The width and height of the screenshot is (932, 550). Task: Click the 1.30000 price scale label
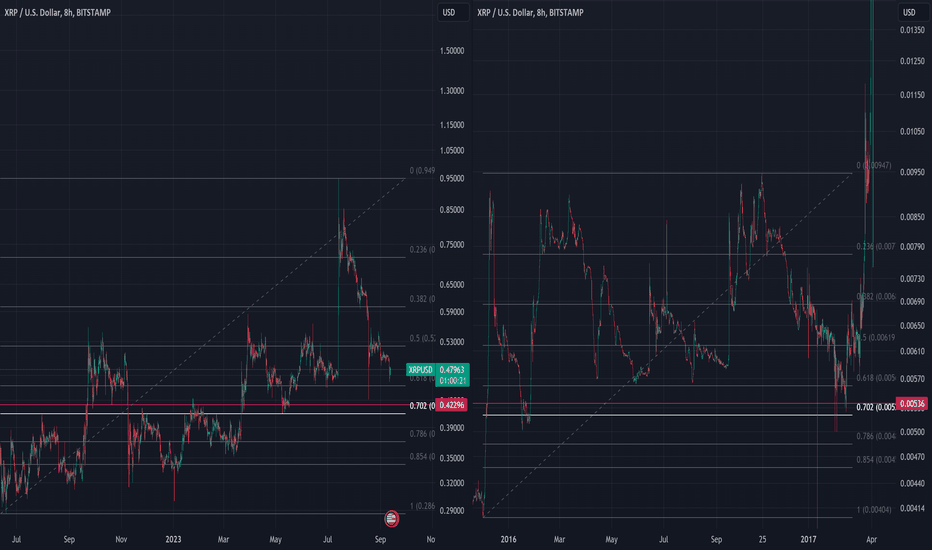452,91
